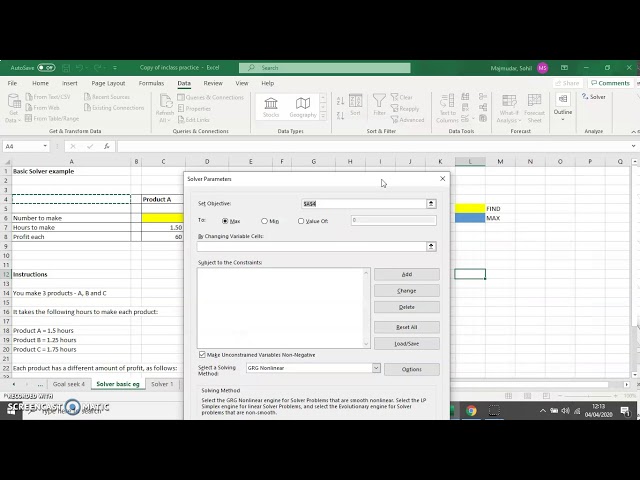Expand the Name Box dropdown
The width and height of the screenshot is (640, 480).
(x=45, y=146)
